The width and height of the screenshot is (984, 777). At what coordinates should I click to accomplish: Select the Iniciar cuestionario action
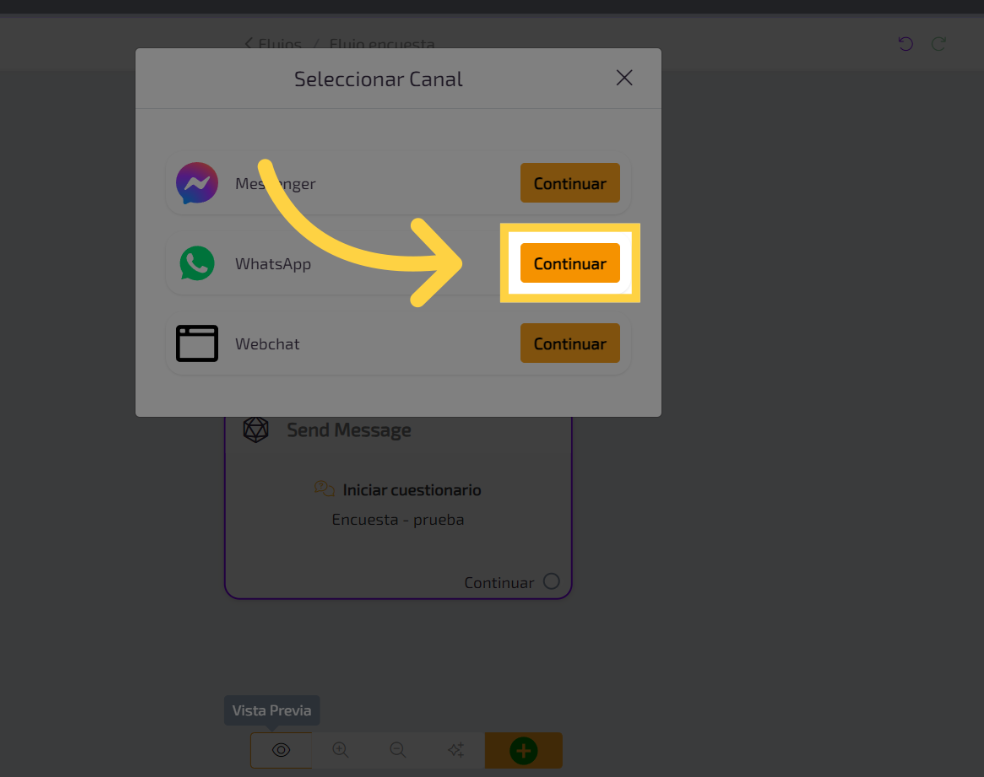(x=411, y=490)
